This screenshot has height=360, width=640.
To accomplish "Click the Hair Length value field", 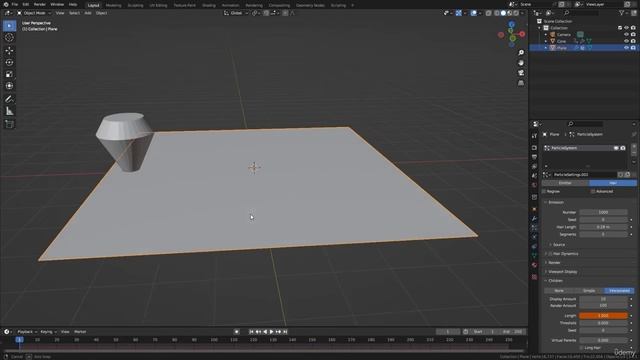I will click(x=603, y=227).
